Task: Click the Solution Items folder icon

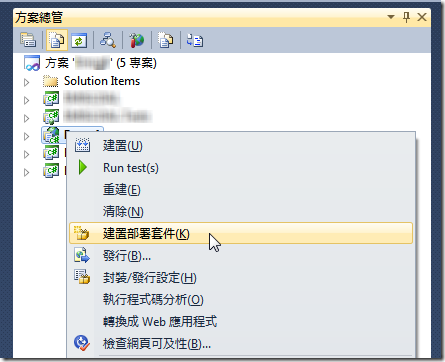Action: pos(50,81)
